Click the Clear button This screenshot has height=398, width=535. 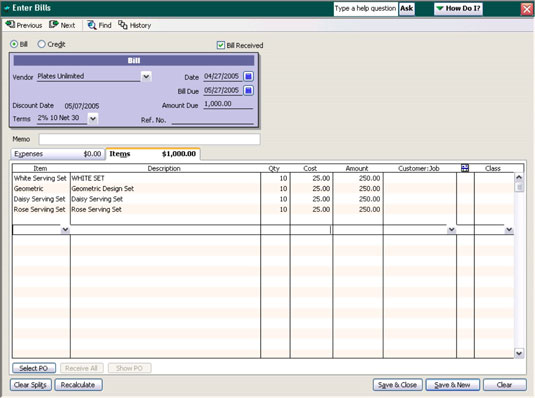[x=505, y=385]
